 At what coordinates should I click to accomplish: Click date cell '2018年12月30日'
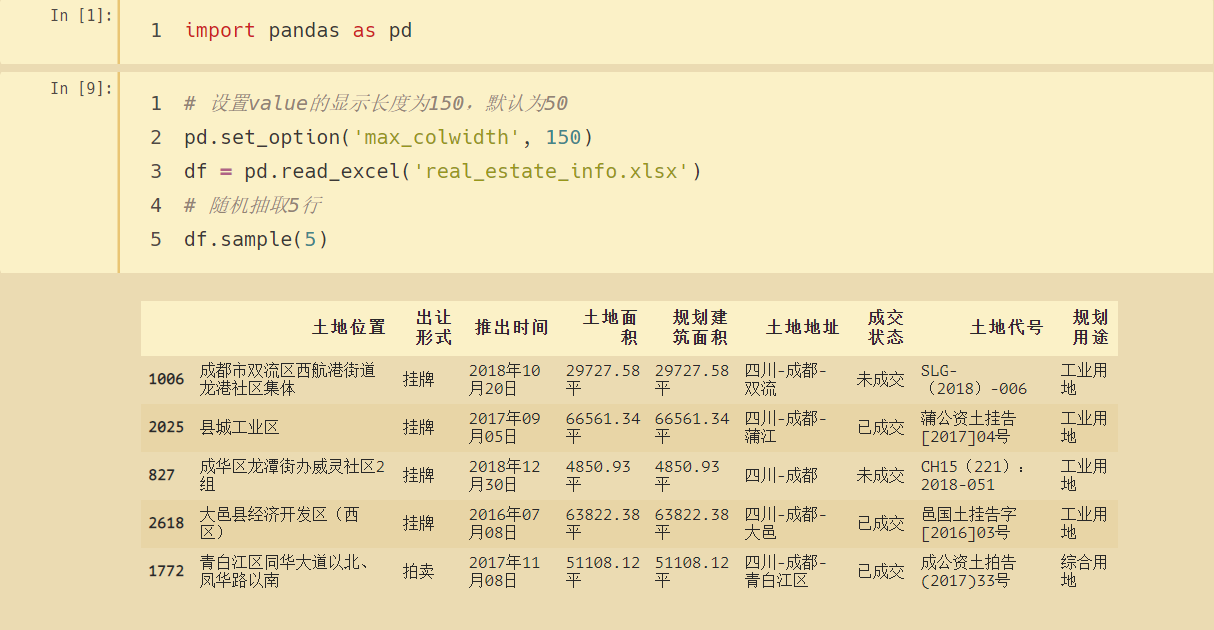(505, 475)
